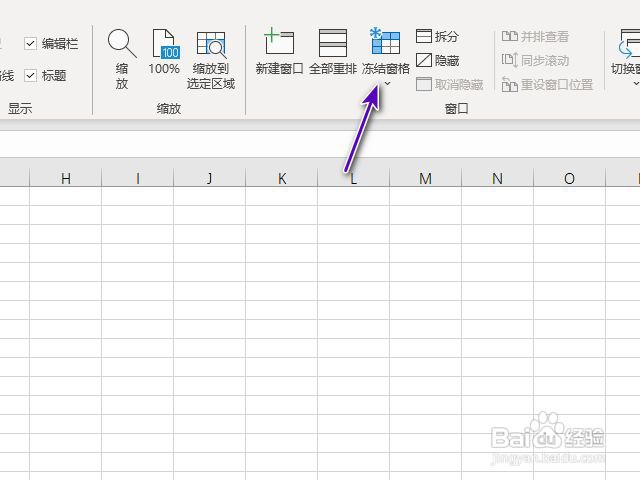Select column N header
This screenshot has height=480, width=640.
[497, 178]
